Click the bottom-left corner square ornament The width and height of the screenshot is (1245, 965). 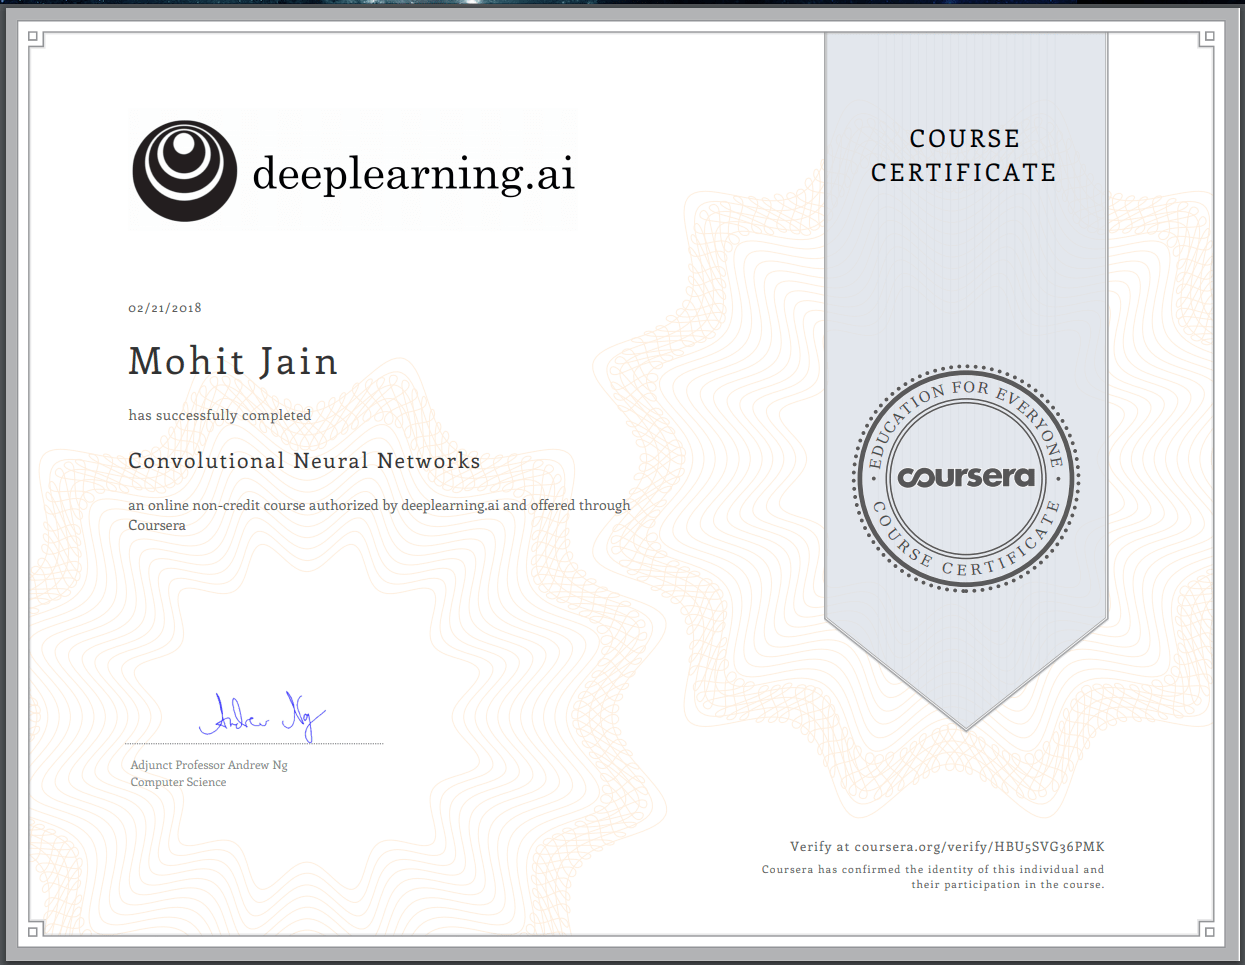33,931
